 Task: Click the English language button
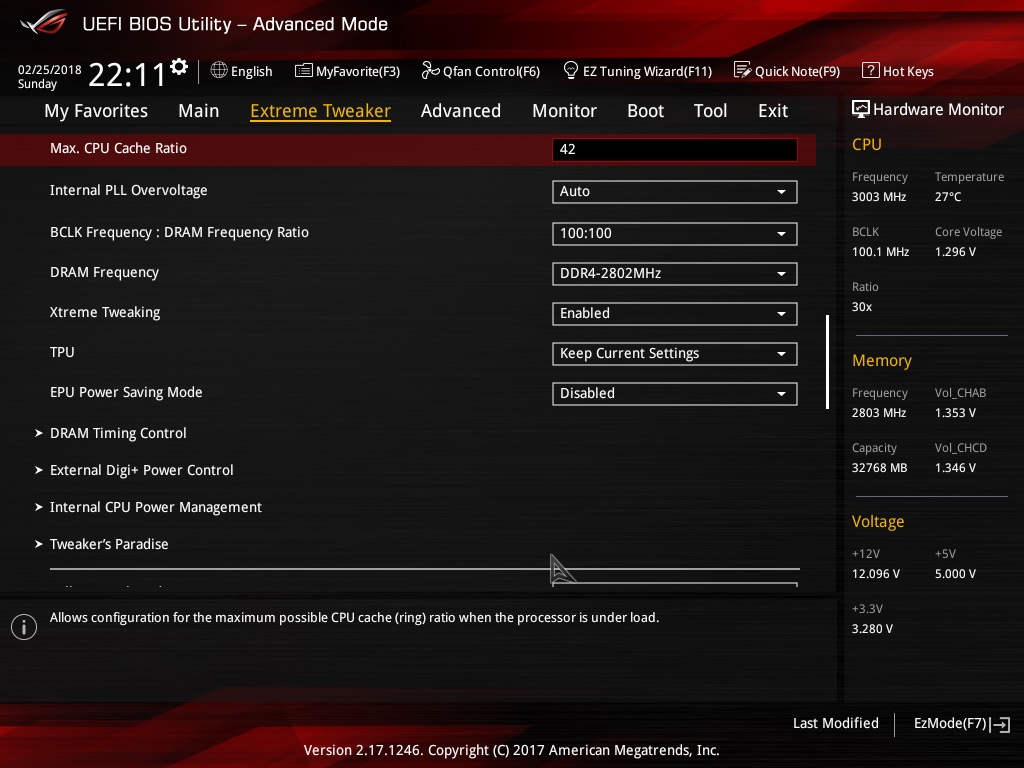(x=241, y=71)
